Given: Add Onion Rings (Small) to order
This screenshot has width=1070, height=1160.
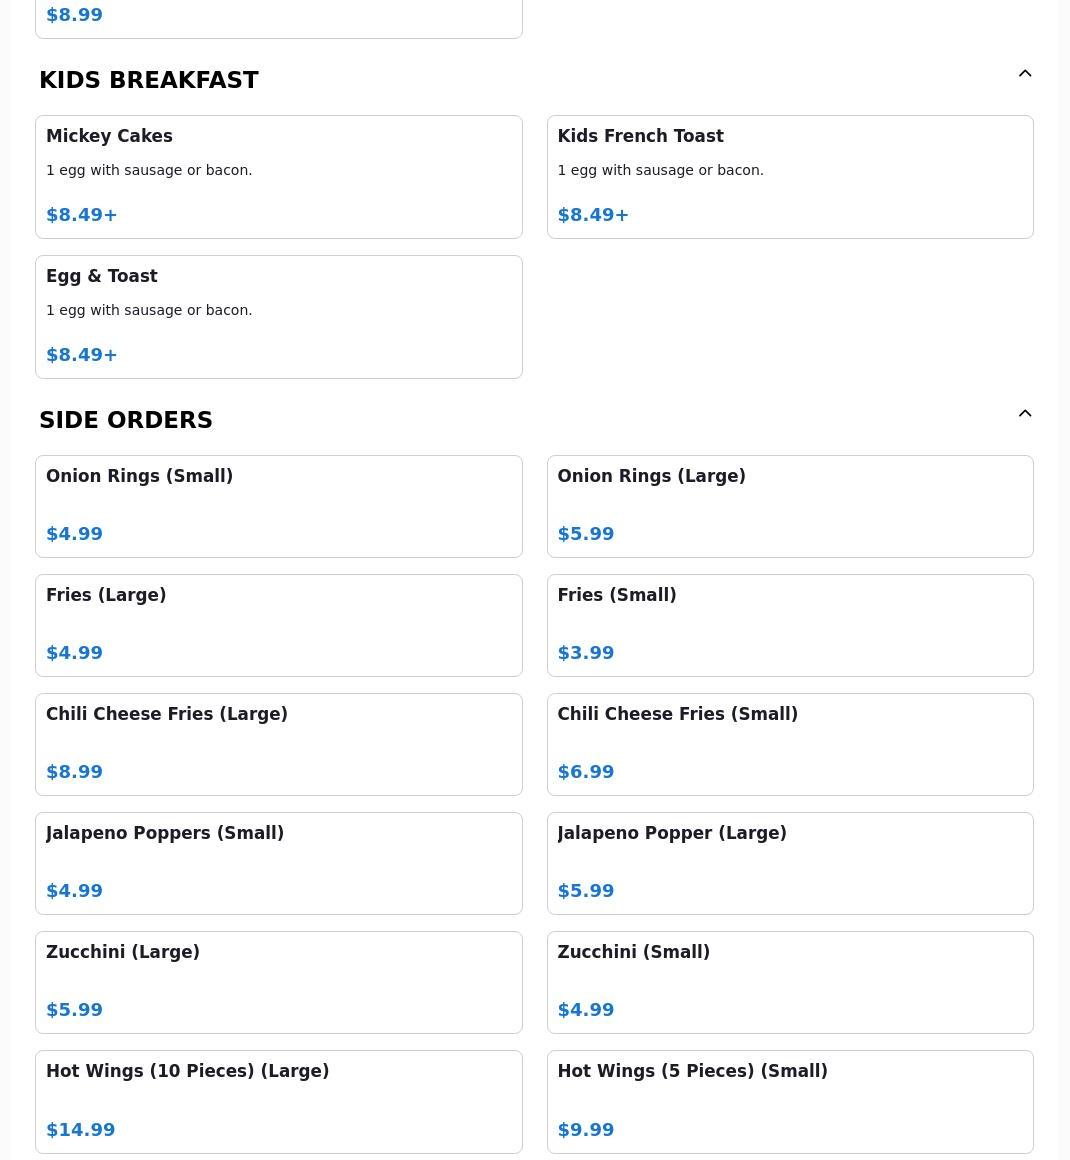Looking at the screenshot, I should click(x=278, y=506).
